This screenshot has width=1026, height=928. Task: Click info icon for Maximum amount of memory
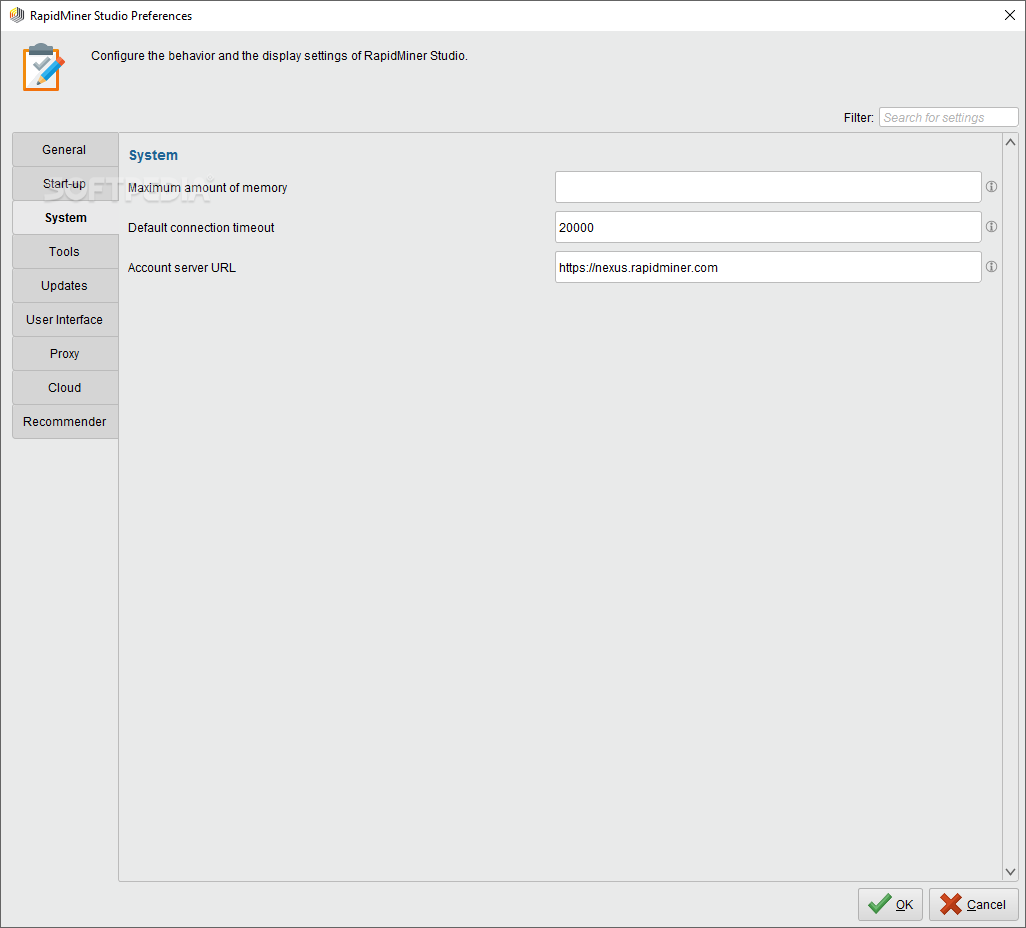pyautogui.click(x=991, y=187)
